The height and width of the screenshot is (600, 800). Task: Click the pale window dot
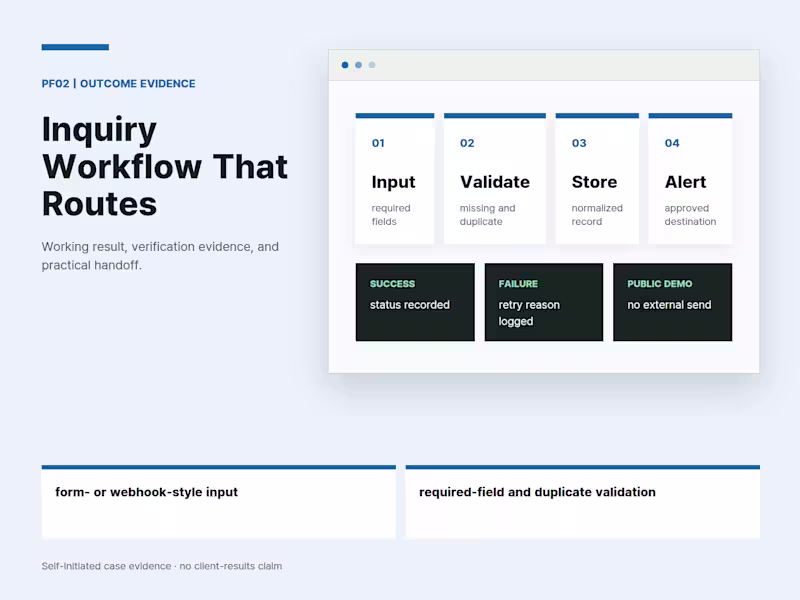(x=372, y=65)
